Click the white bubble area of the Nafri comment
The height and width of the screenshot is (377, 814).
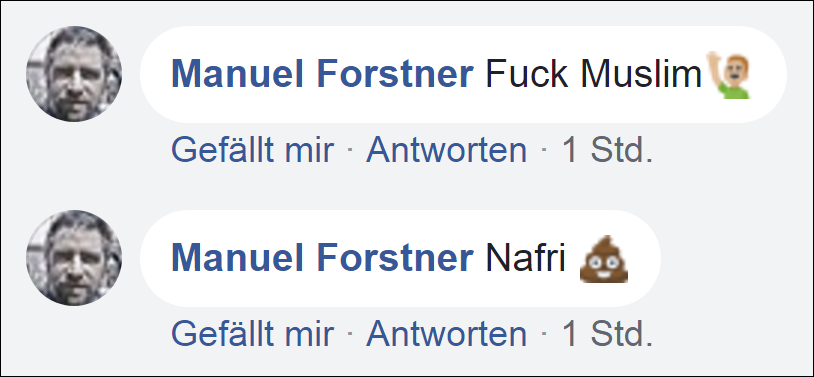pos(400,258)
